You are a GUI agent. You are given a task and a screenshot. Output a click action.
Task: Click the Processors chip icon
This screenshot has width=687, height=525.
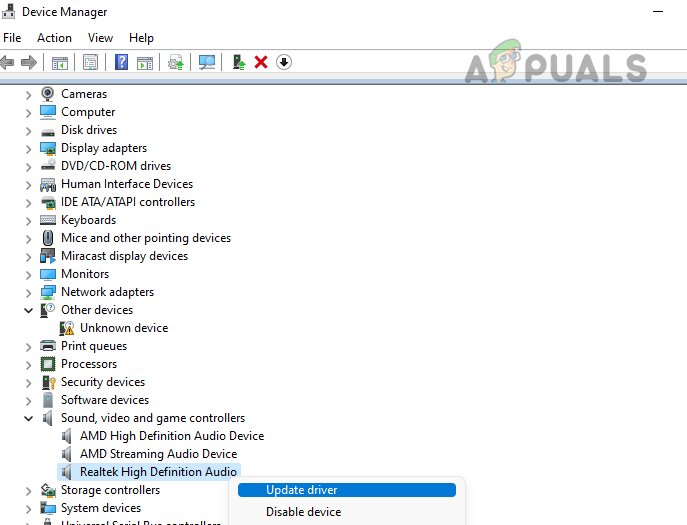tap(48, 364)
